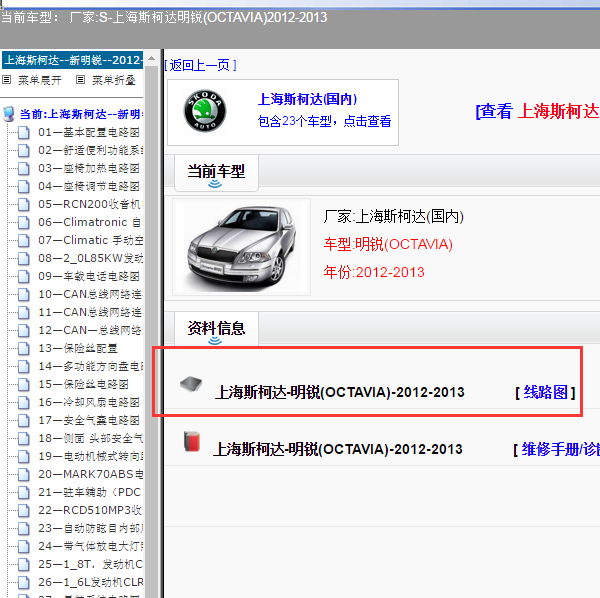Click the 菜单折叠 collapse-all icon
The height and width of the screenshot is (598, 600).
click(x=80, y=80)
